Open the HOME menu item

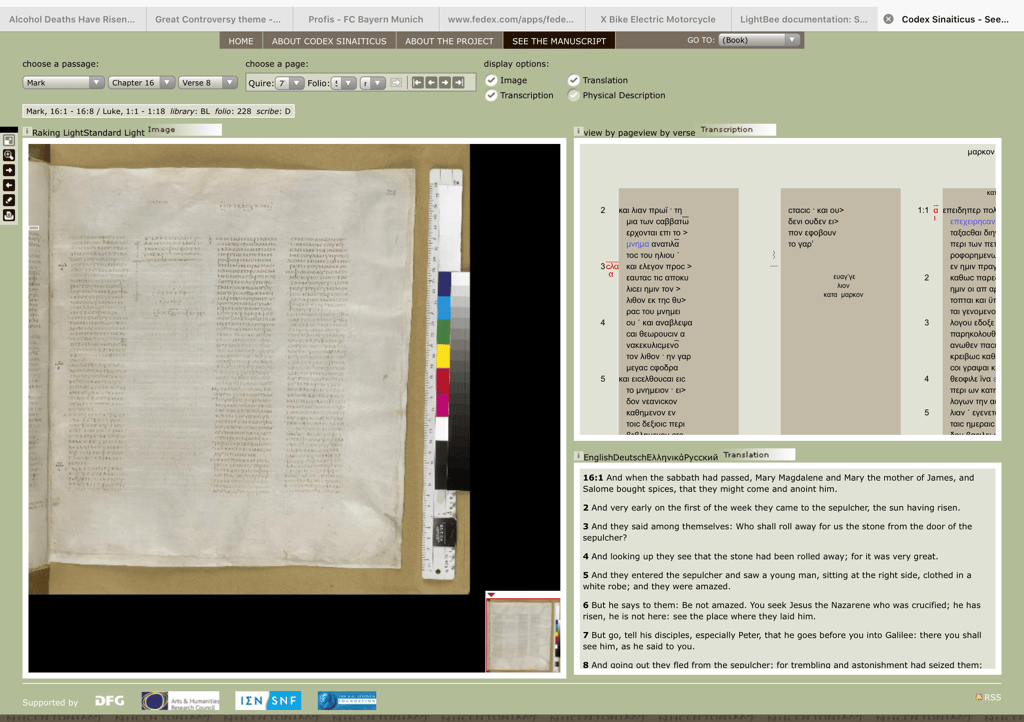coord(241,40)
